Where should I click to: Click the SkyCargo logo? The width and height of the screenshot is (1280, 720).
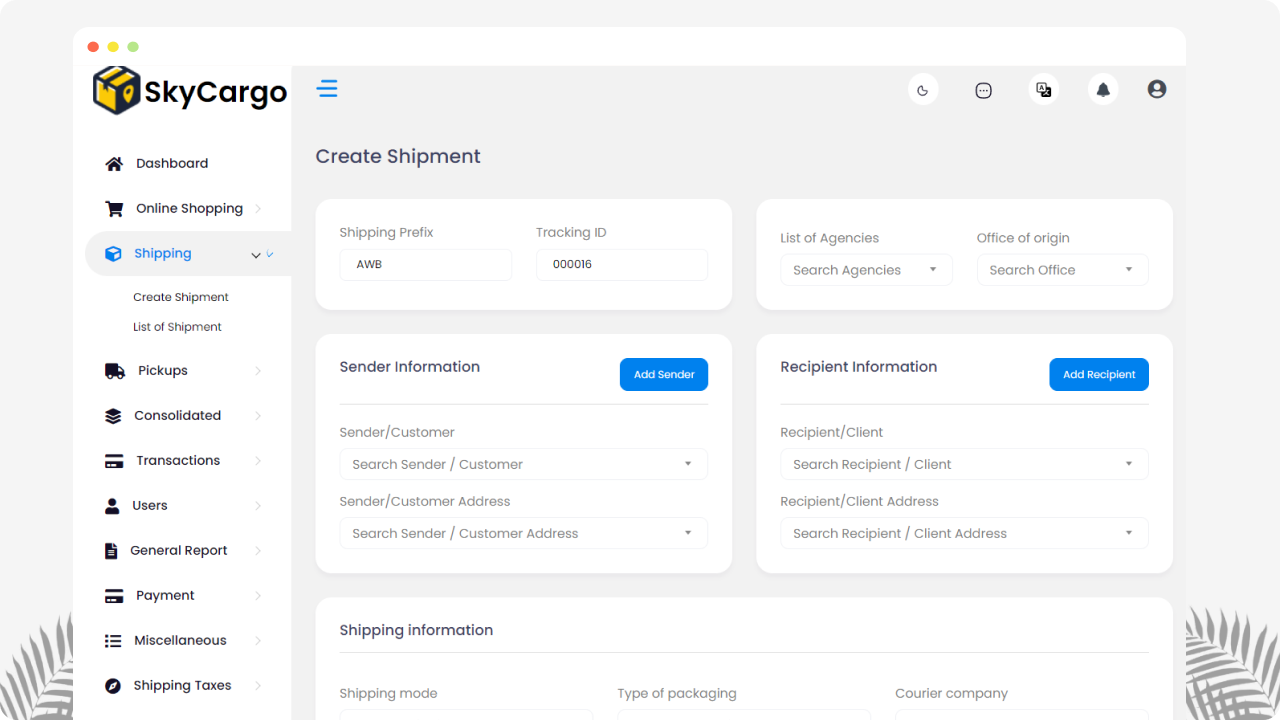[x=190, y=91]
